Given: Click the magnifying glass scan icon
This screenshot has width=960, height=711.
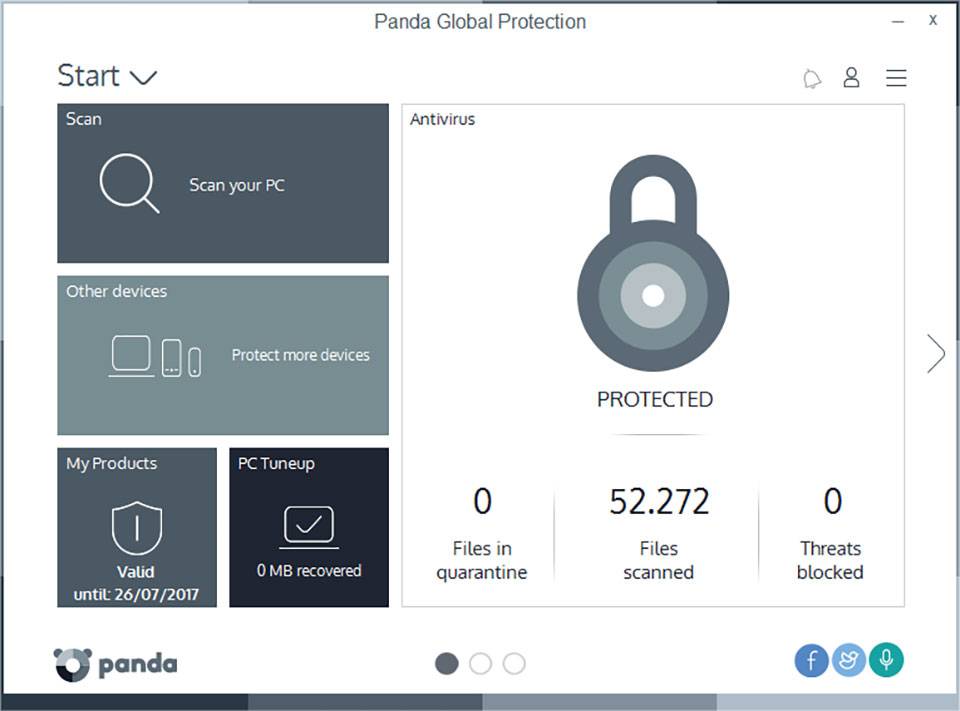Looking at the screenshot, I should point(129,183).
